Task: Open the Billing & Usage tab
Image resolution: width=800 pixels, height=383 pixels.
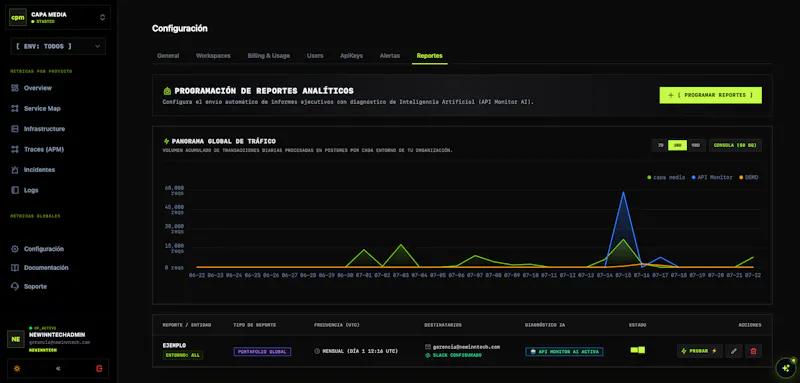Action: pos(268,56)
